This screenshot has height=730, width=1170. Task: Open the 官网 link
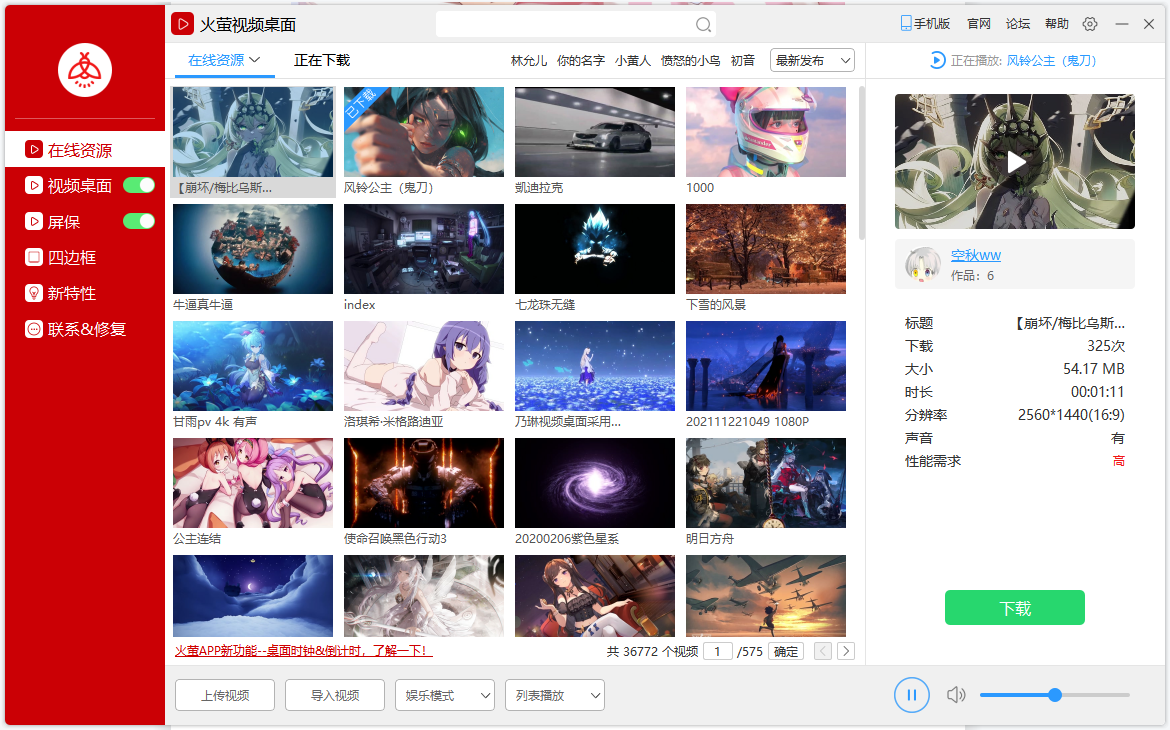click(x=979, y=24)
